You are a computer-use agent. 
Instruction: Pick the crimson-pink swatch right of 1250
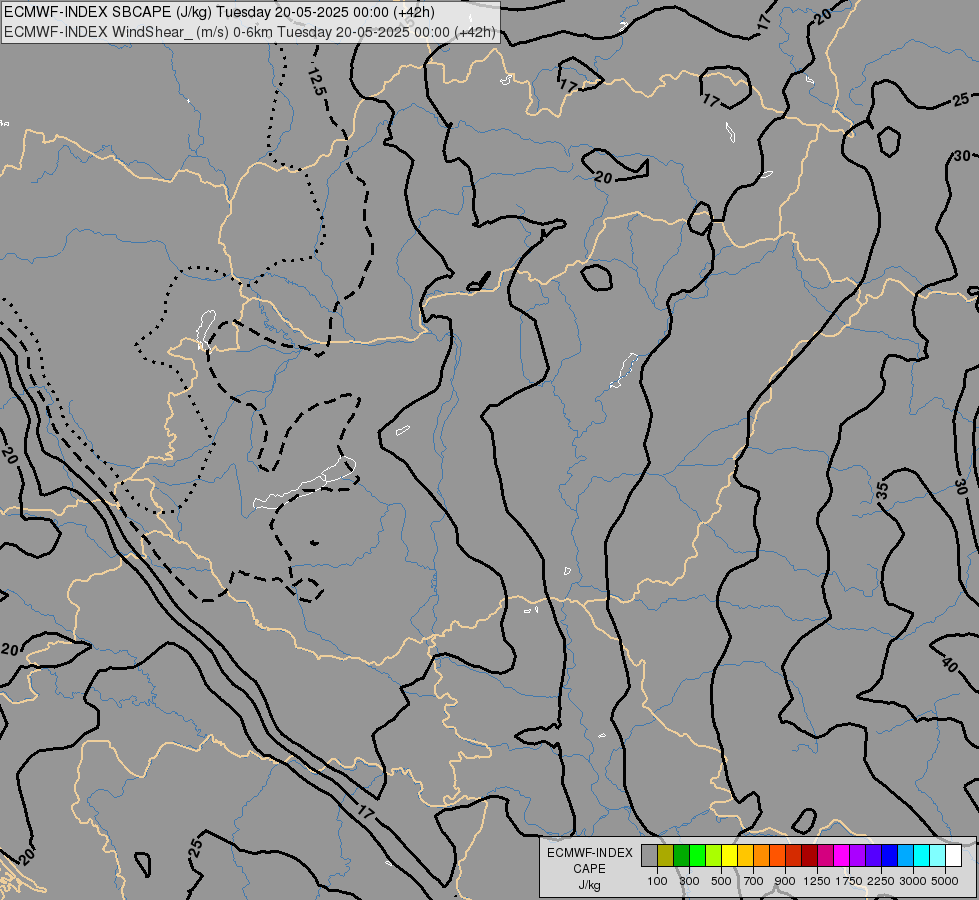[825, 856]
